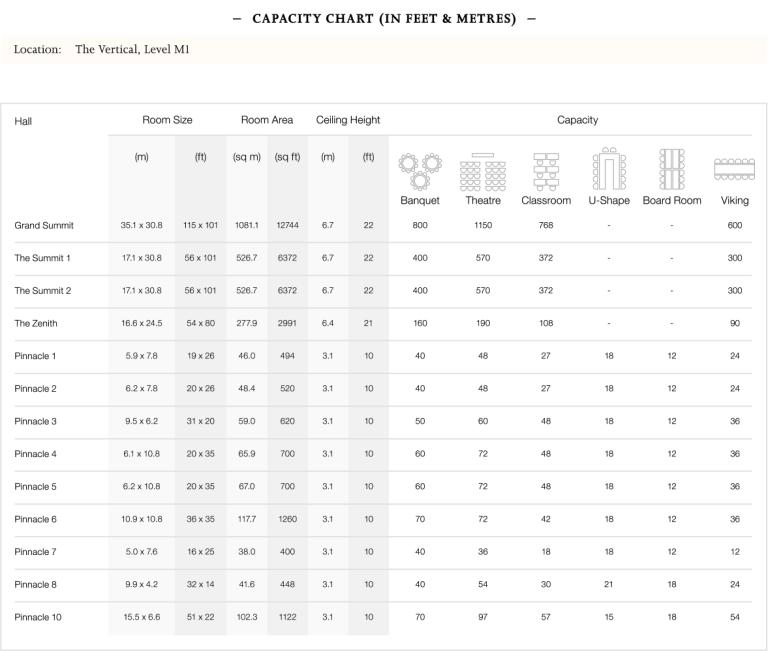Image resolution: width=768 pixels, height=651 pixels.
Task: Click the Hall column header
Action: (23, 121)
